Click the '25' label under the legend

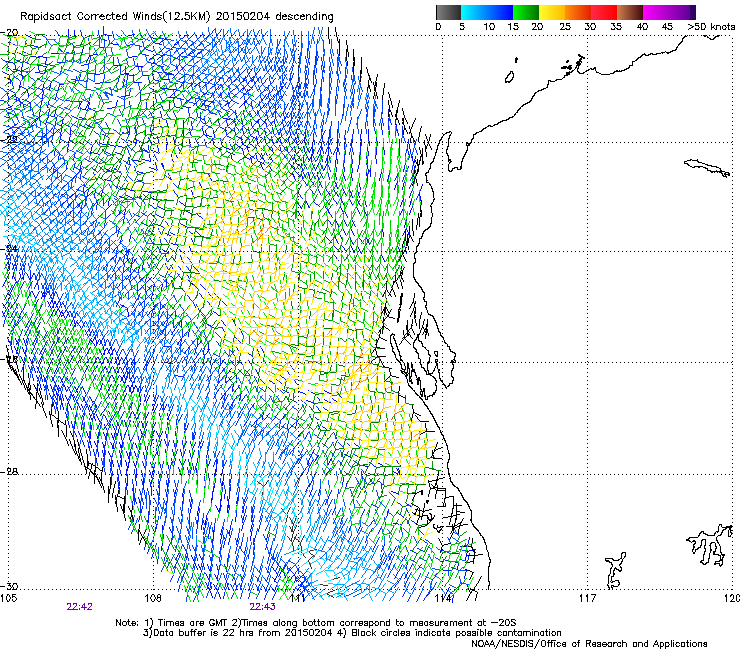[x=565, y=27]
